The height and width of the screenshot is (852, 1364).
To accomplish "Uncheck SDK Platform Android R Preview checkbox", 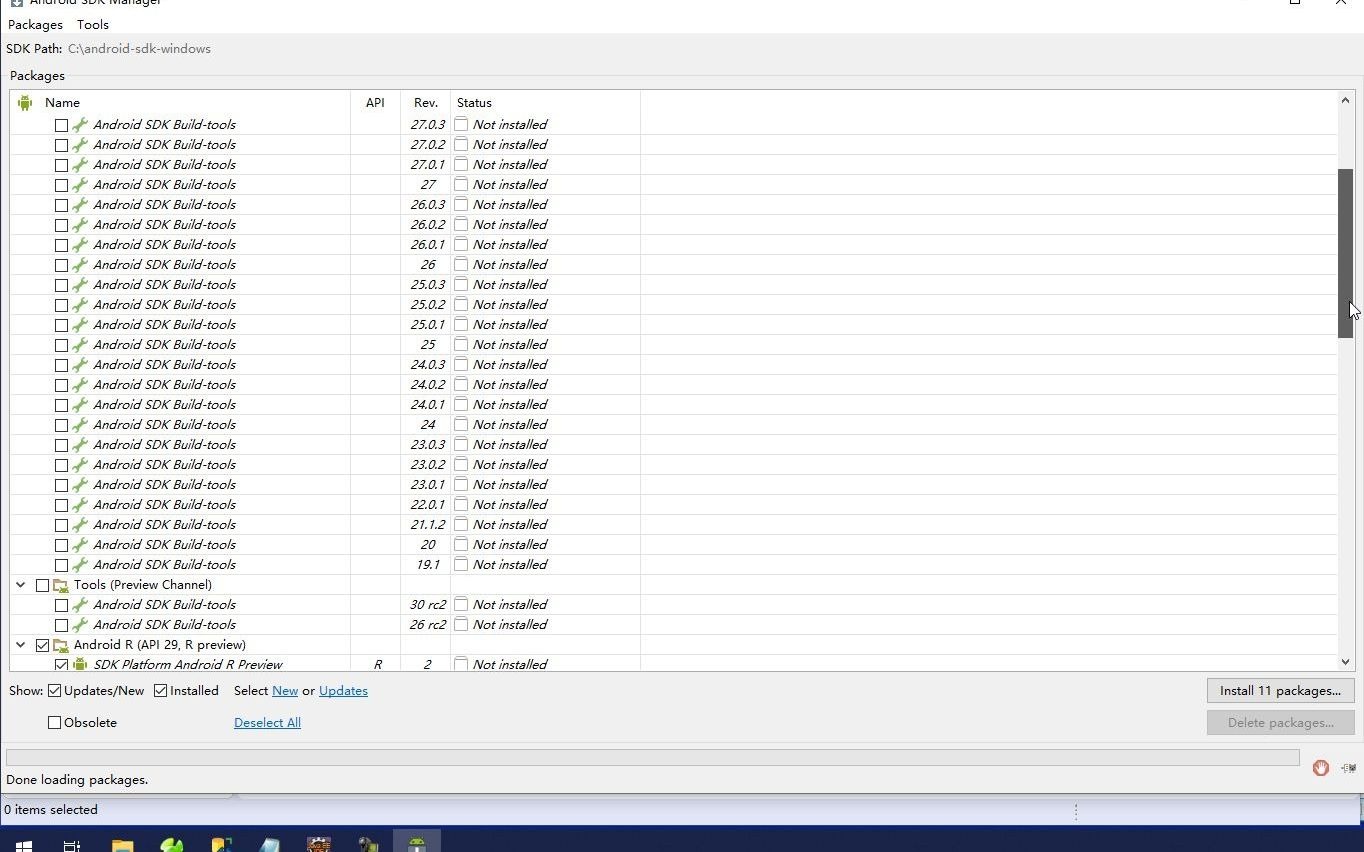I will click(x=61, y=665).
